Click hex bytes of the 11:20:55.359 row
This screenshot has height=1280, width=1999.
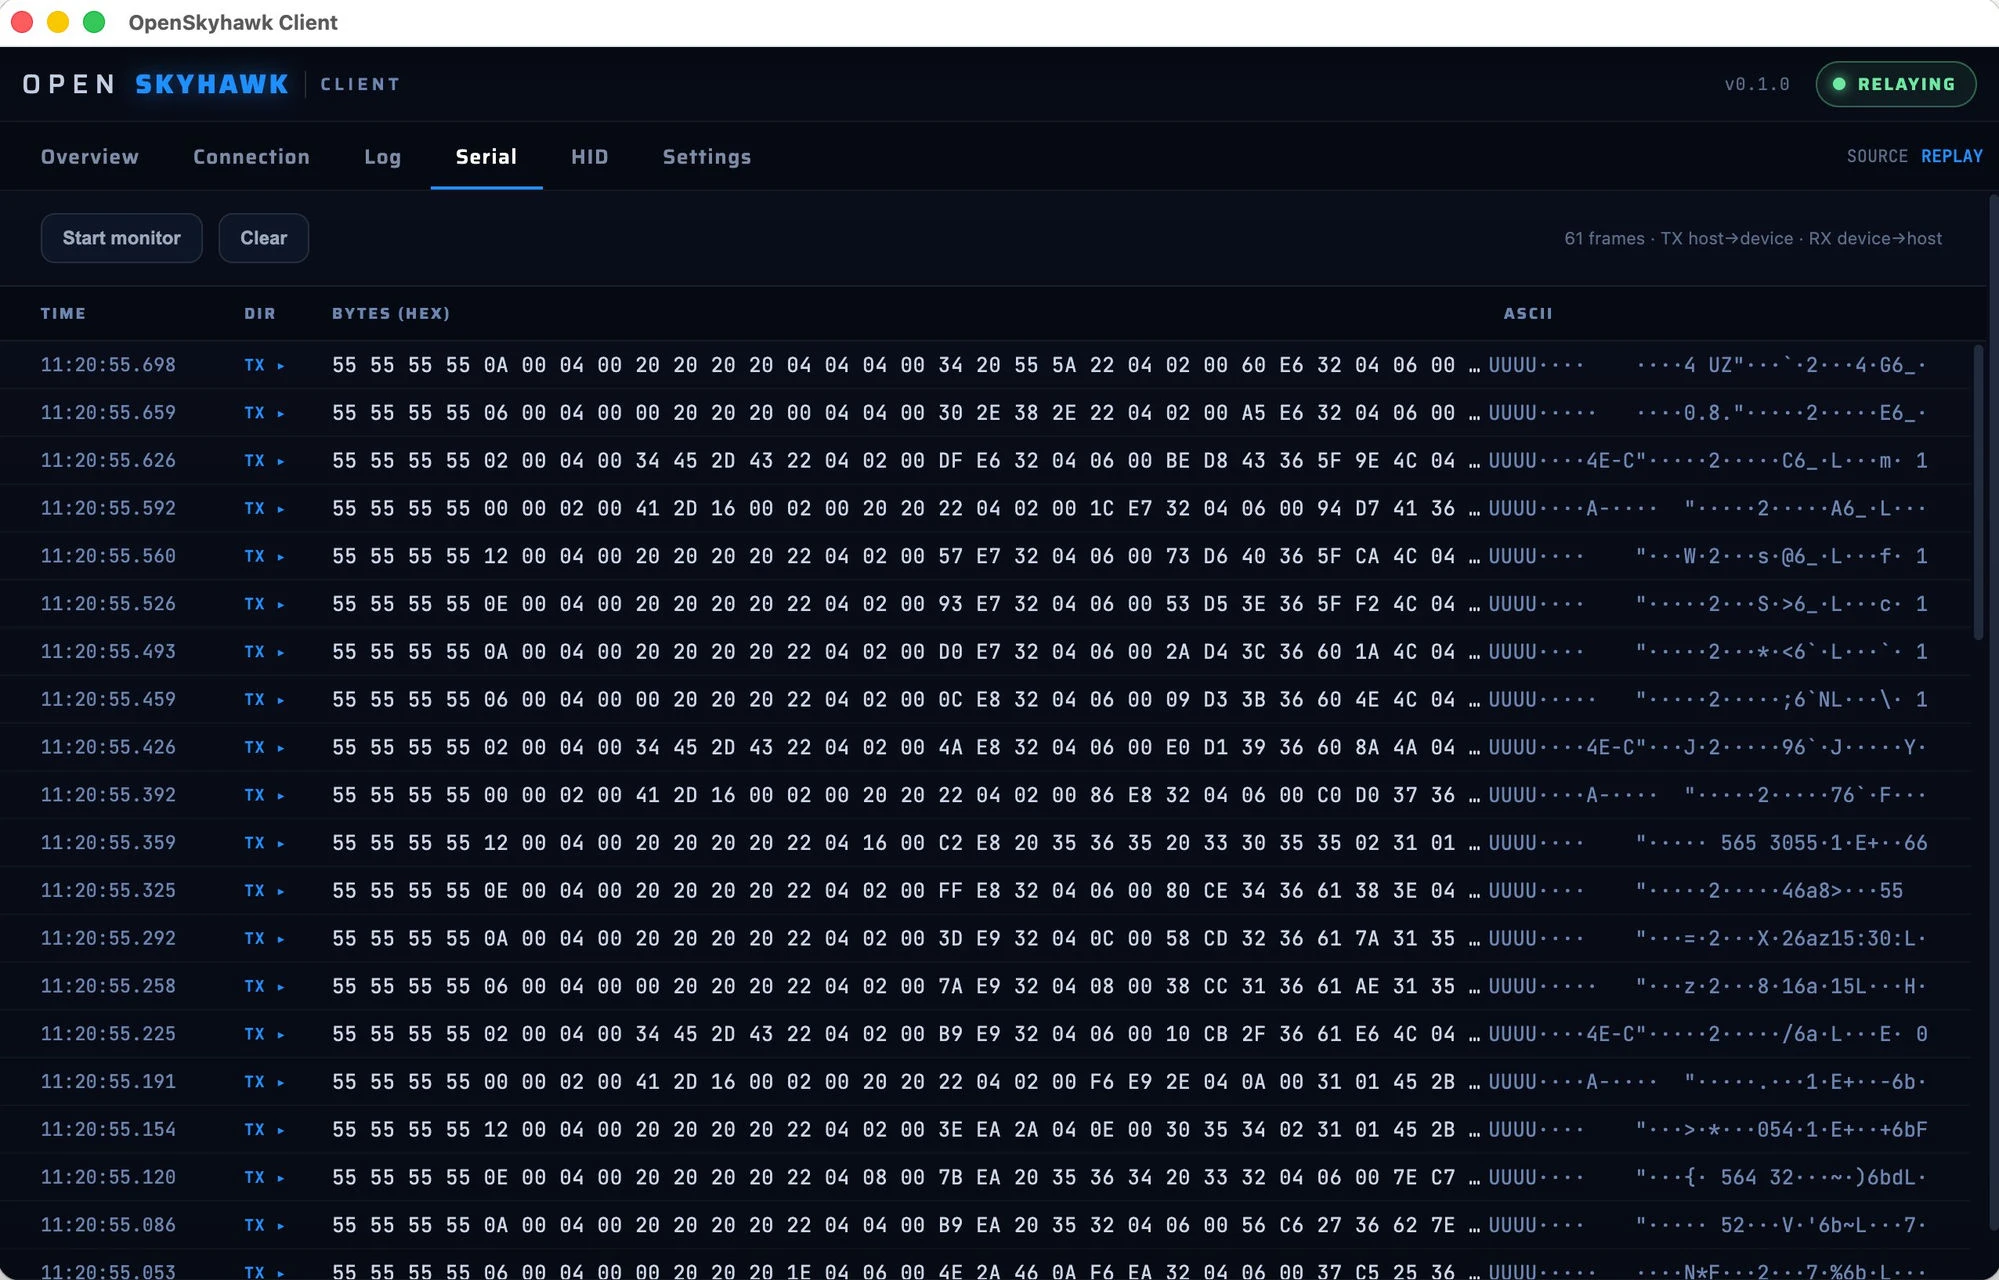pyautogui.click(x=905, y=843)
